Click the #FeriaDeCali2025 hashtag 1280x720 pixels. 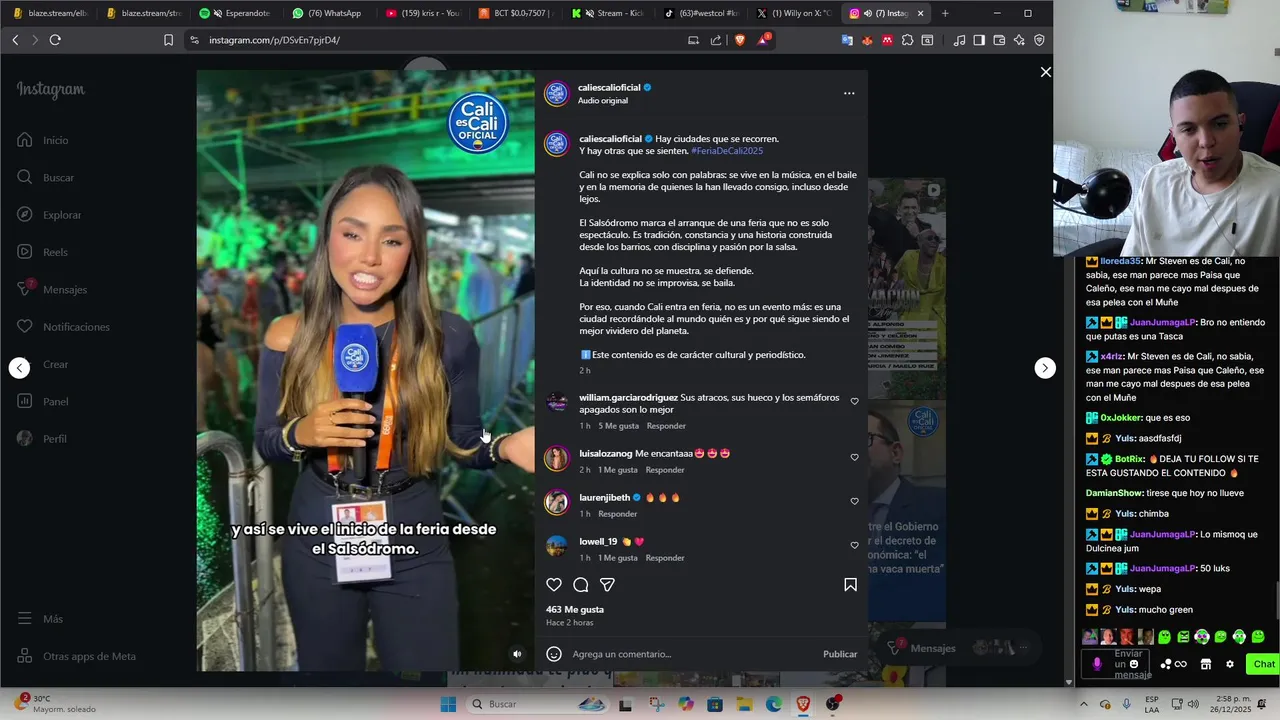pyautogui.click(x=727, y=151)
